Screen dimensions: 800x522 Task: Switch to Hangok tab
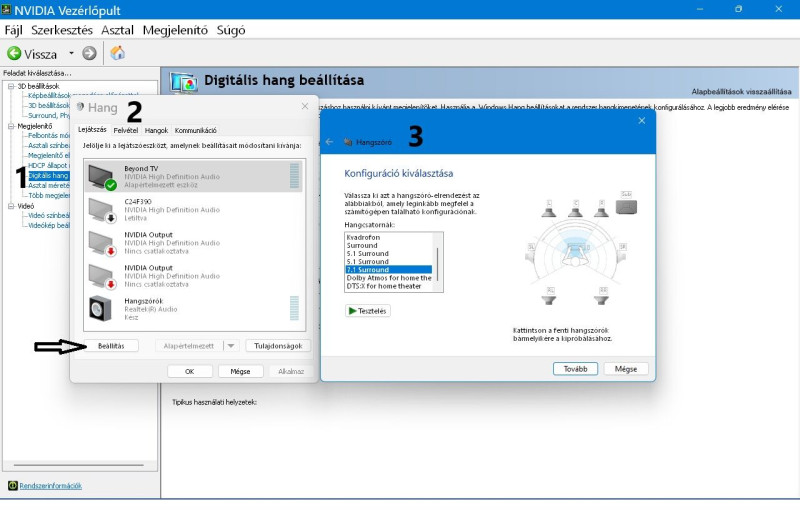click(x=156, y=130)
